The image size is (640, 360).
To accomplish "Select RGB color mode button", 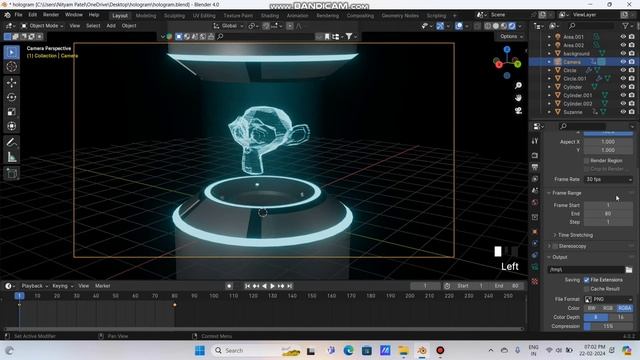I will 608,308.
